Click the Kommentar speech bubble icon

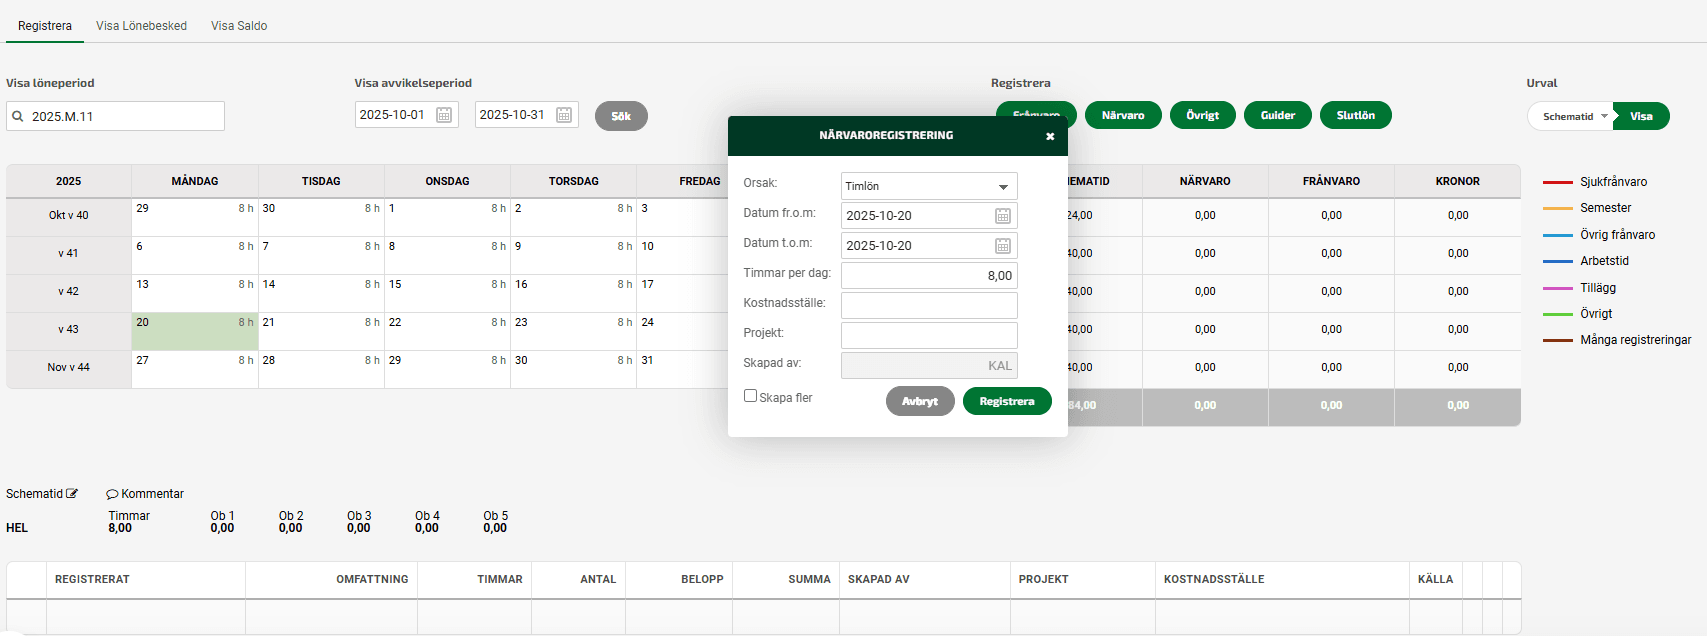[112, 494]
